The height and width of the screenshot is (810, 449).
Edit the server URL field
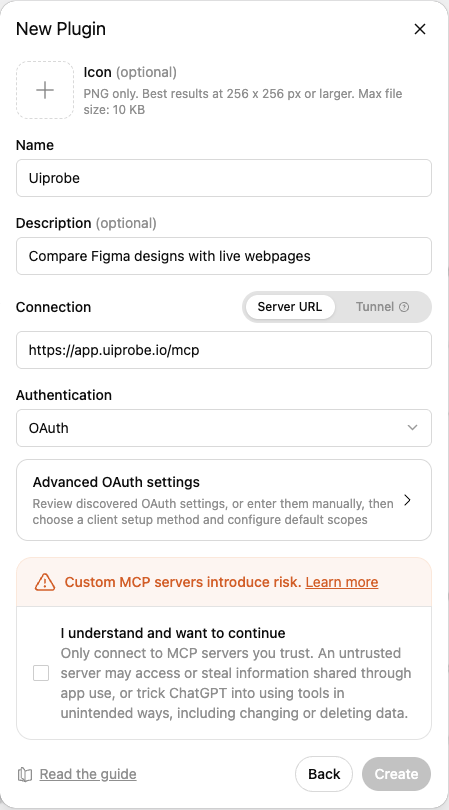224,350
